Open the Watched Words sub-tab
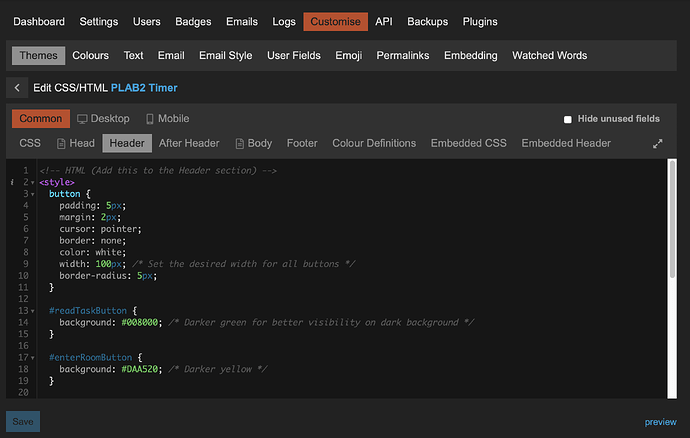This screenshot has width=690, height=438. pyautogui.click(x=549, y=55)
